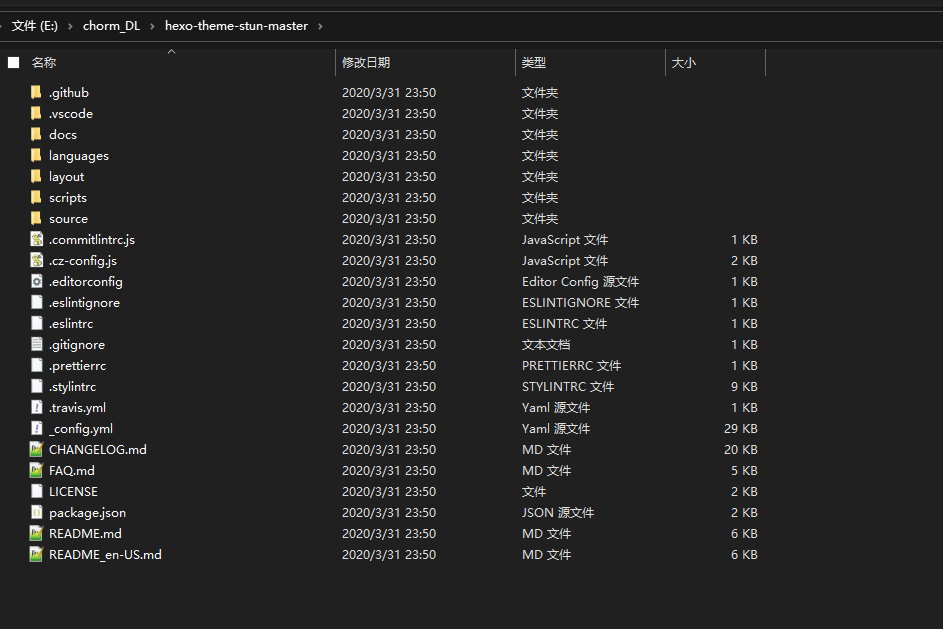
Task: Select the source folder name
Action: pos(69,219)
